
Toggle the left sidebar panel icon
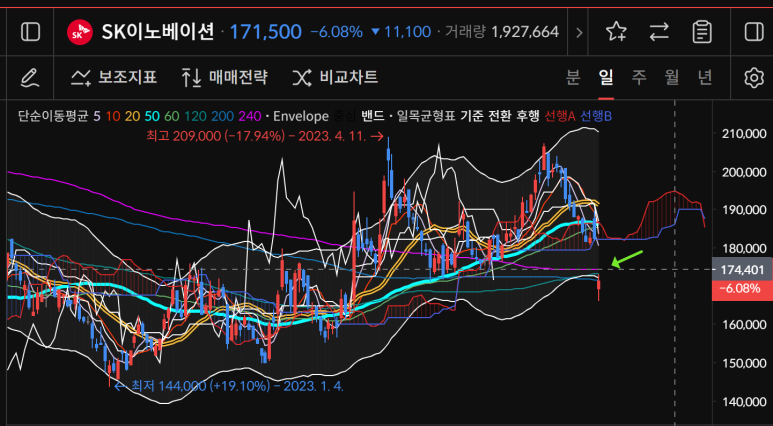point(30,32)
